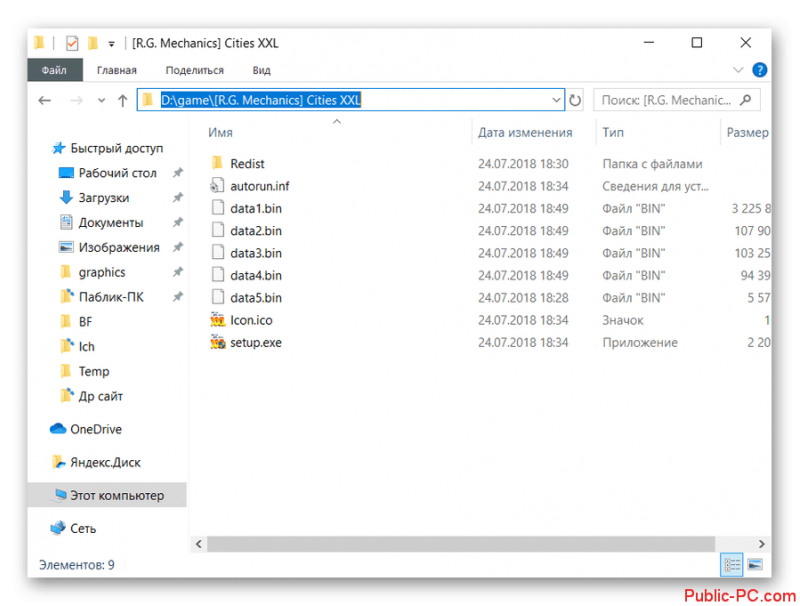
Task: Click the setup.exe application icon
Action: click(x=218, y=342)
